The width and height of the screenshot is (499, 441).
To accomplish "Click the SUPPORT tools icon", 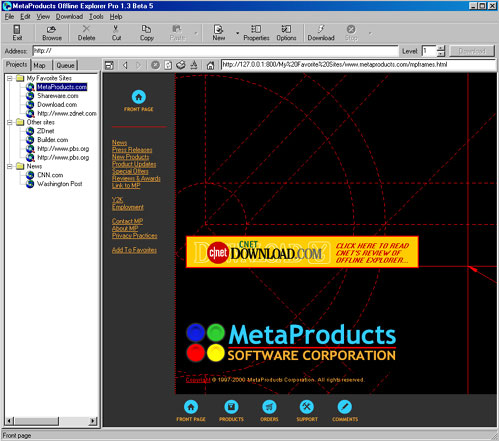I will pyautogui.click(x=307, y=407).
